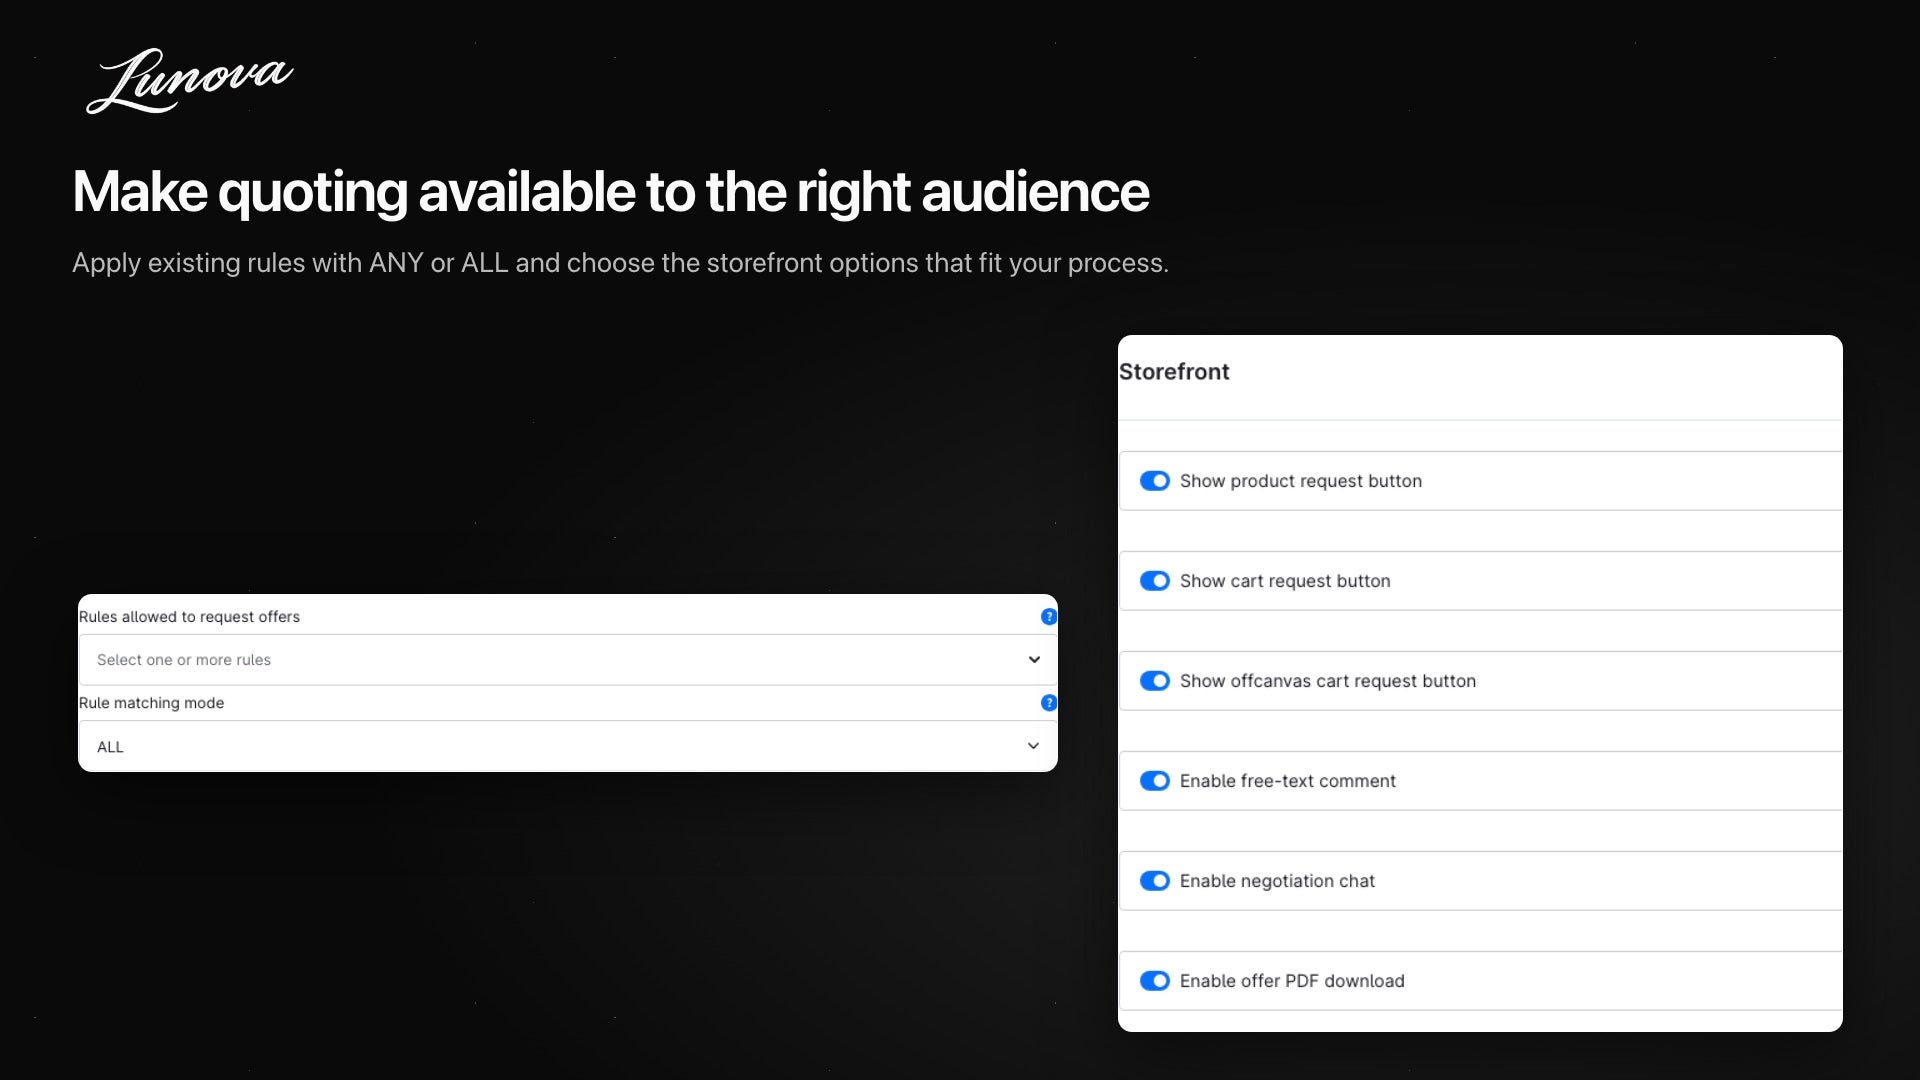Click the Rules allowed to request offers label

pos(189,617)
